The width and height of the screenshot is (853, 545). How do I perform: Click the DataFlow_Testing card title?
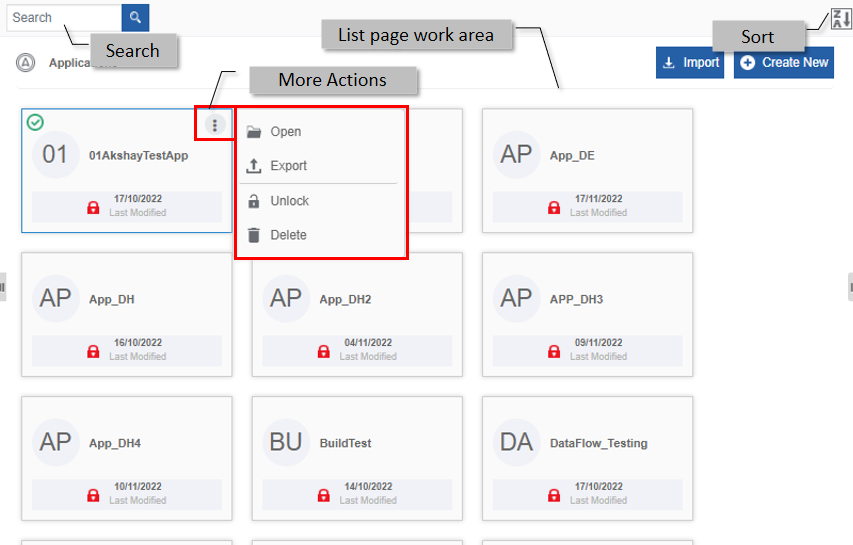point(598,443)
